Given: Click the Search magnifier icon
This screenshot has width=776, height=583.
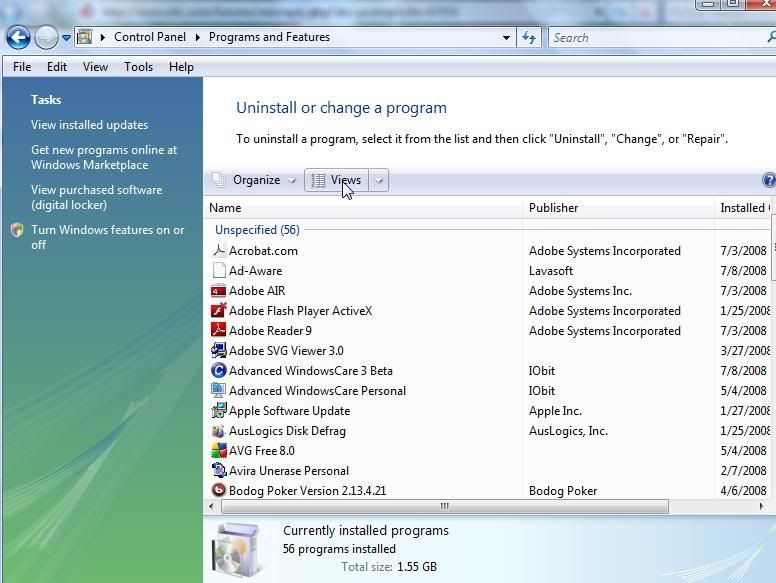Looking at the screenshot, I should pyautogui.click(x=772, y=37).
